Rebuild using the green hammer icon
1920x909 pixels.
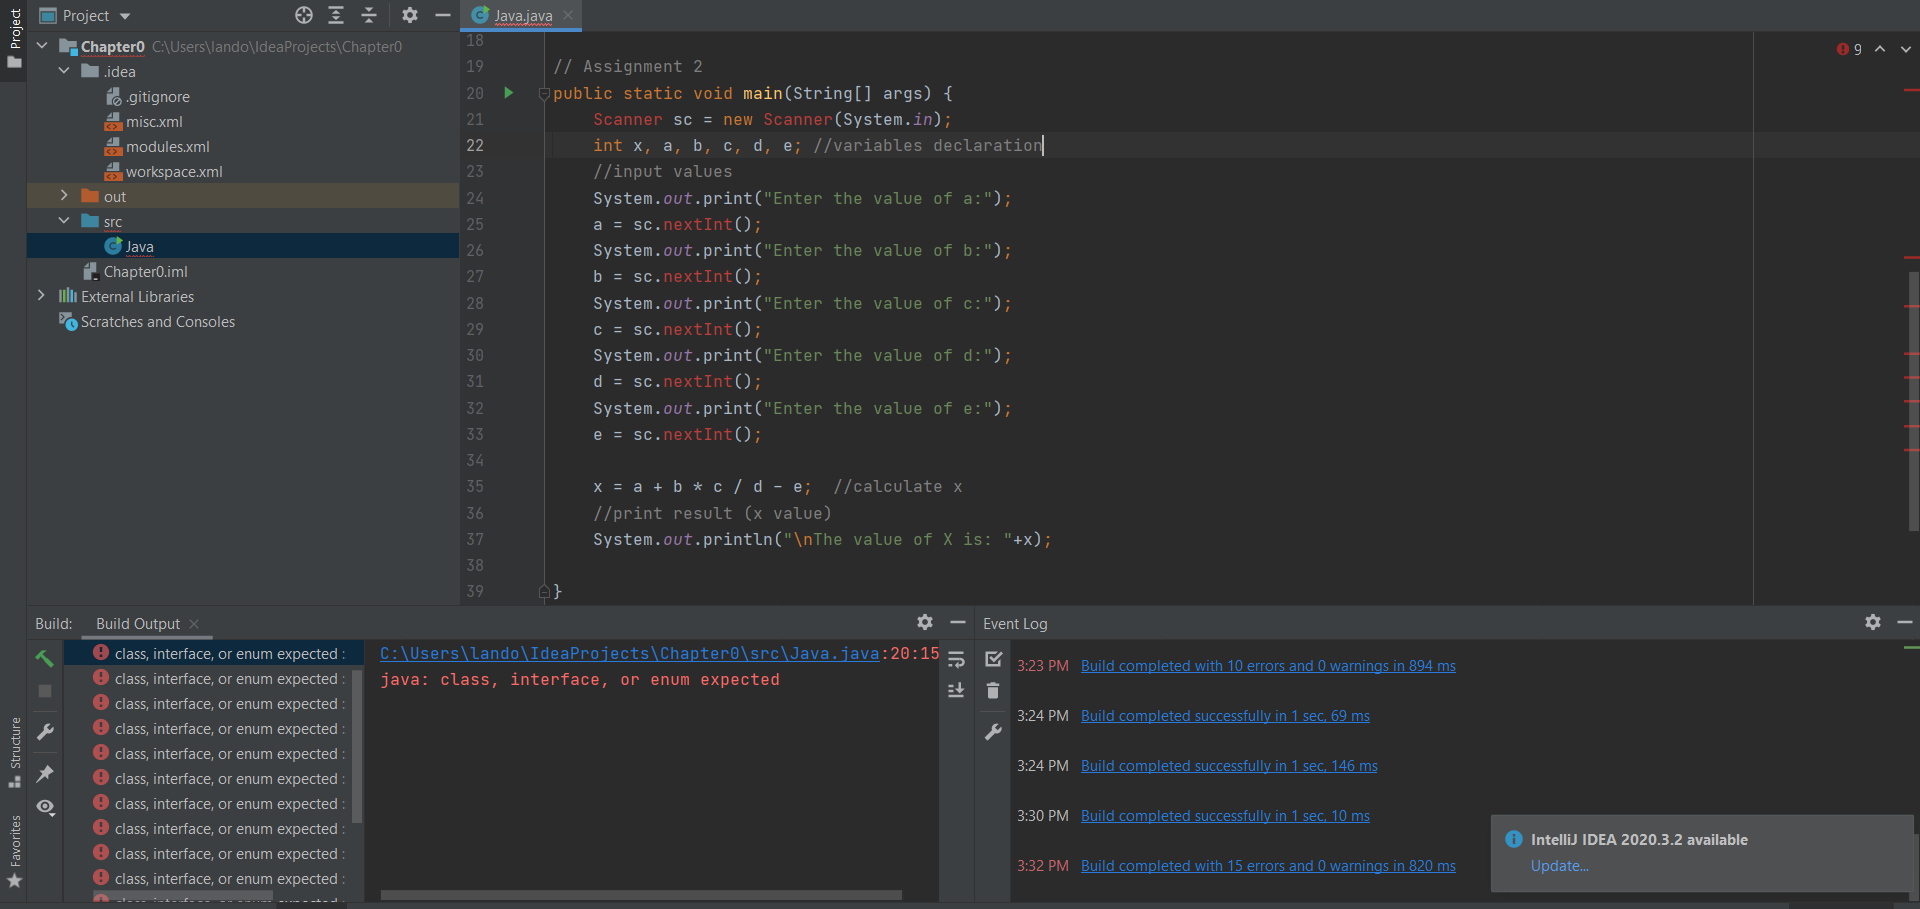point(45,658)
